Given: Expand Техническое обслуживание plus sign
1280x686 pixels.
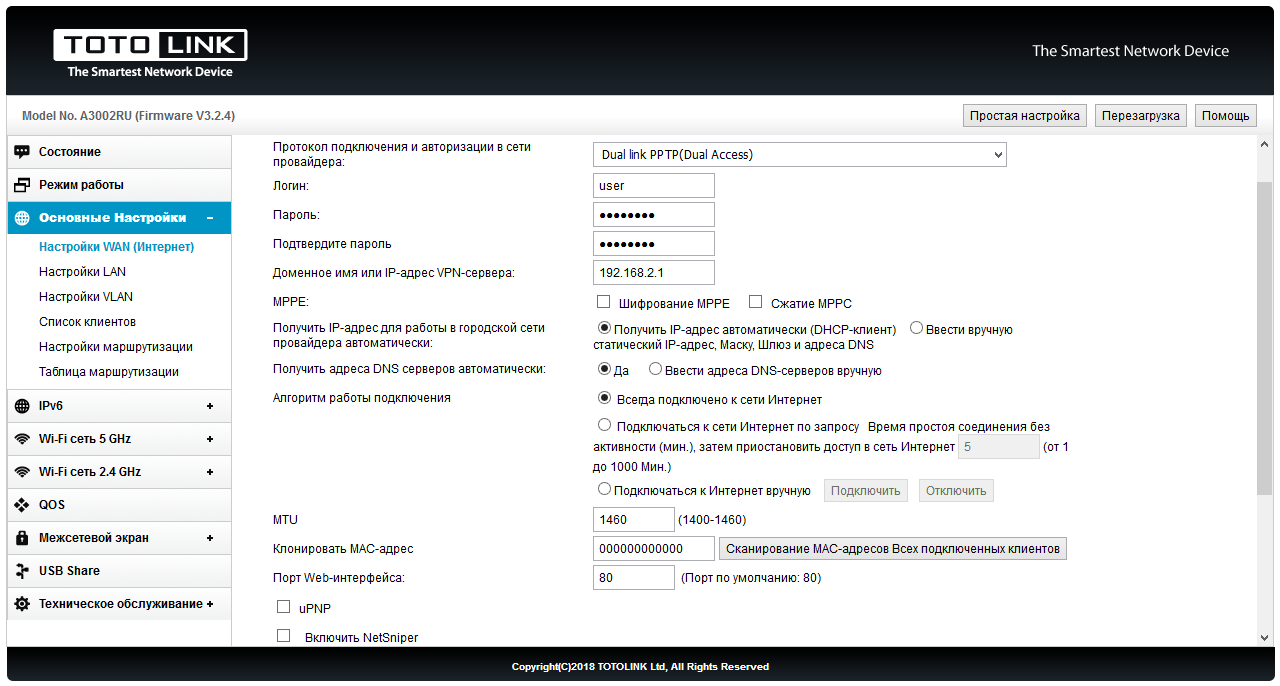Looking at the screenshot, I should point(210,604).
